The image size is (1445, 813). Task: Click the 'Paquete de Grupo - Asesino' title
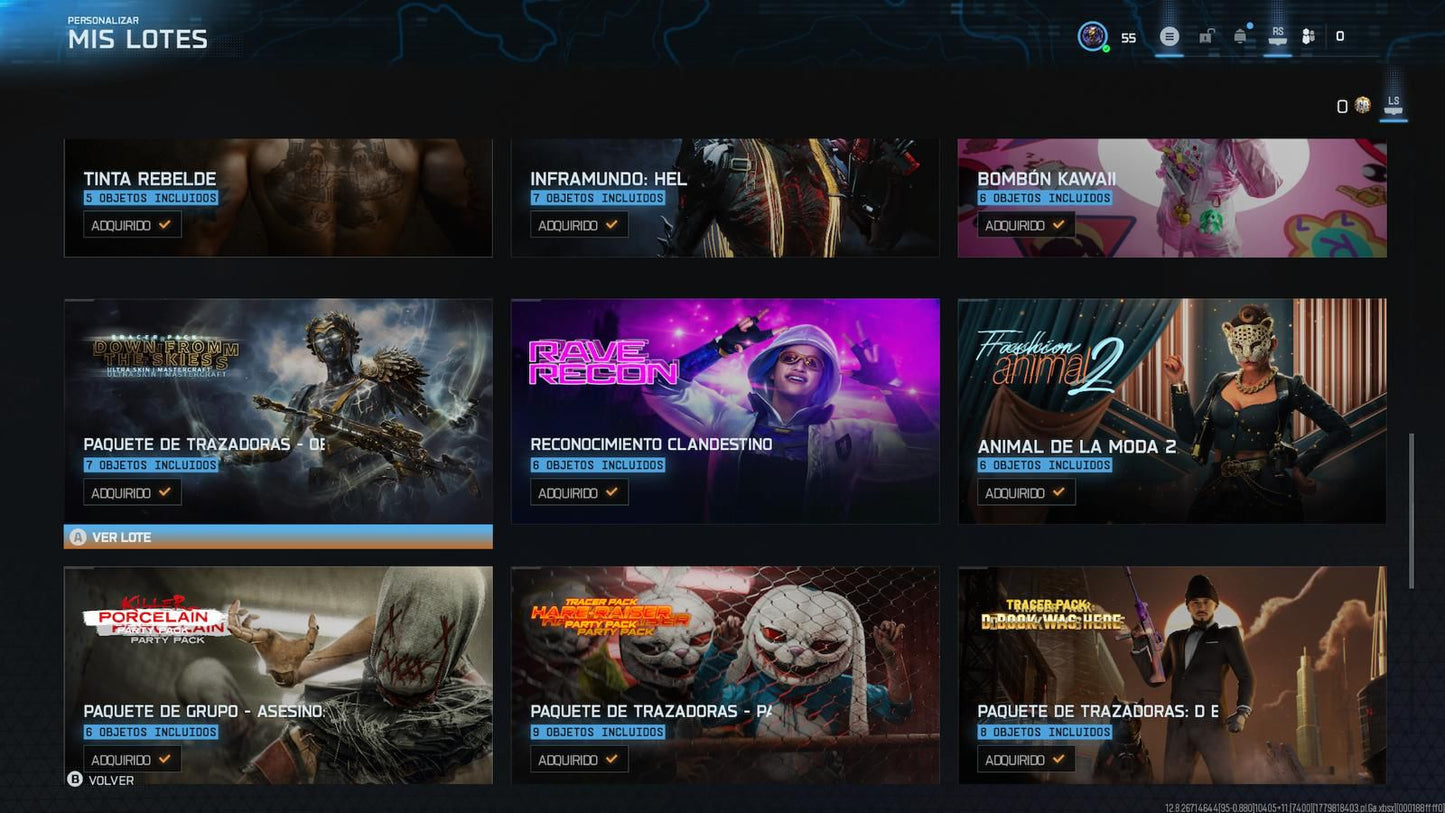click(204, 711)
